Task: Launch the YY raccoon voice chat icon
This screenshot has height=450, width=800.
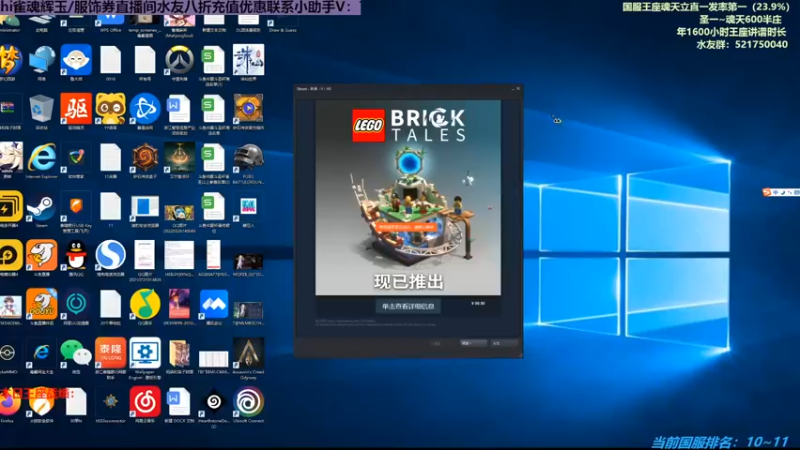Action: [110, 108]
